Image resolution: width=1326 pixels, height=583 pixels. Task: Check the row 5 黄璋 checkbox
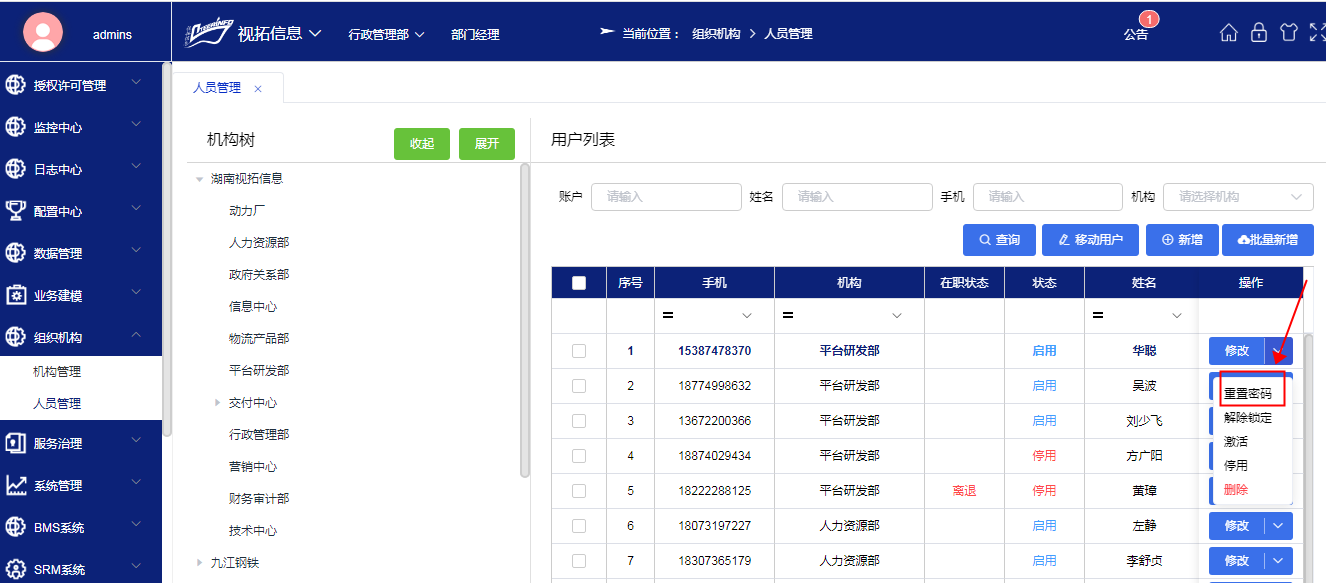coord(579,491)
